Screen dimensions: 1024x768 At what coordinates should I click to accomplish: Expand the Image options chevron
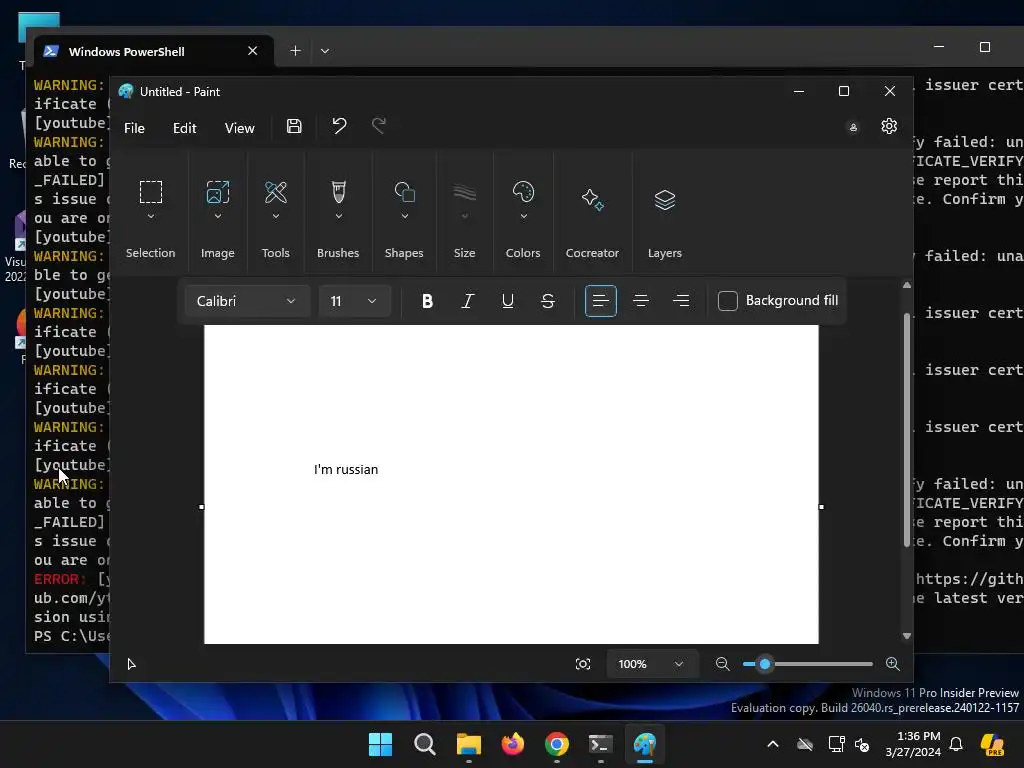[x=217, y=216]
